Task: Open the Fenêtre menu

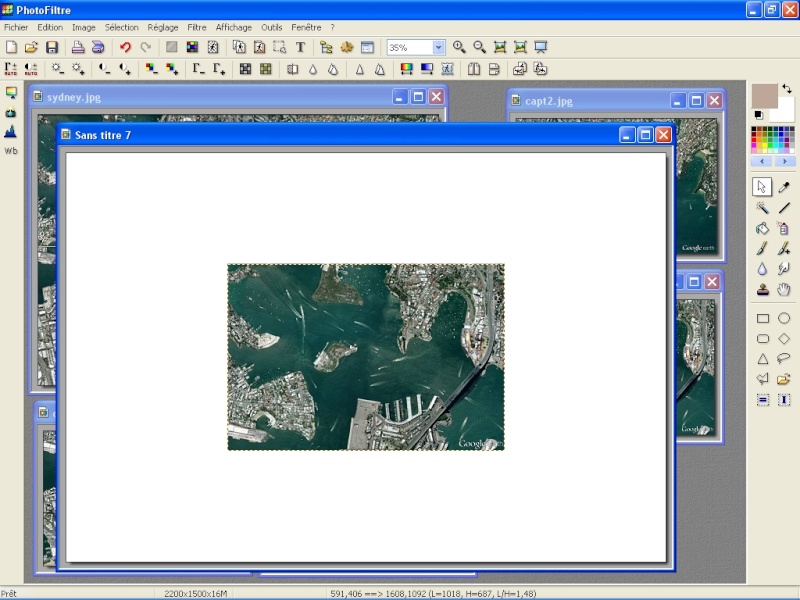Action: [x=306, y=28]
